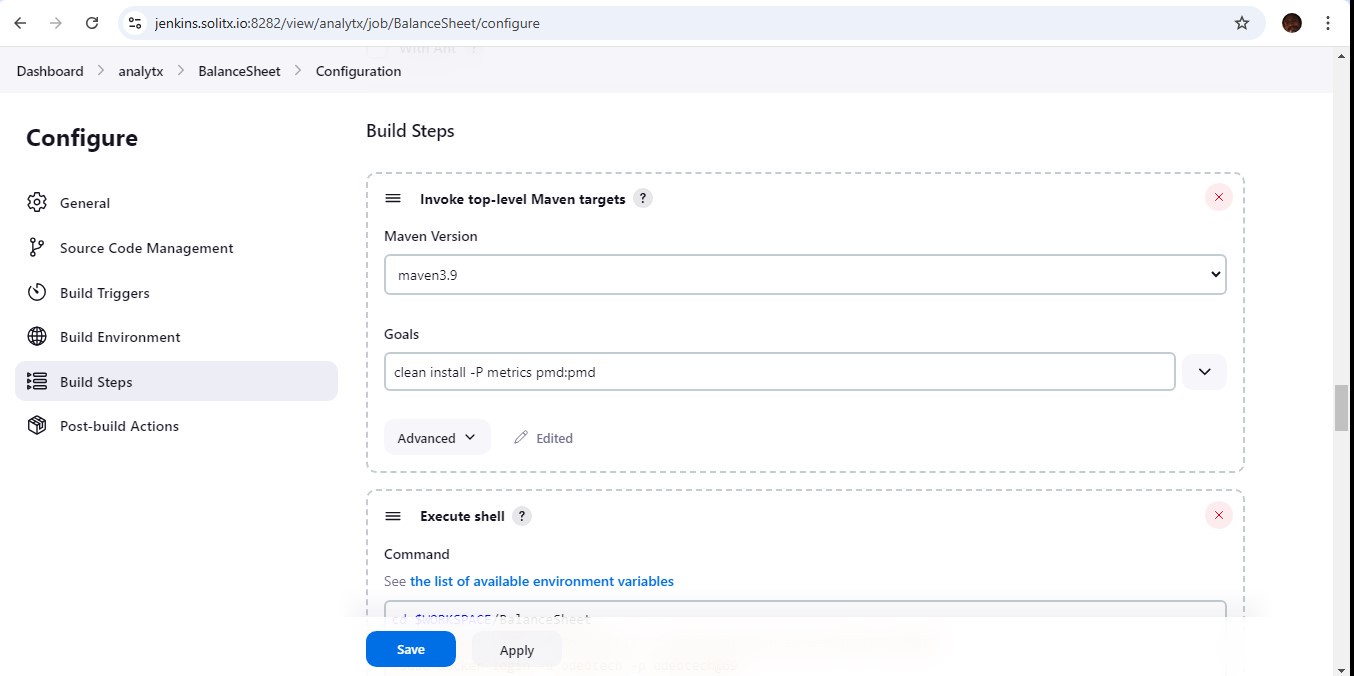Open the Maven Version dropdown
1354x676 pixels.
[x=804, y=274]
